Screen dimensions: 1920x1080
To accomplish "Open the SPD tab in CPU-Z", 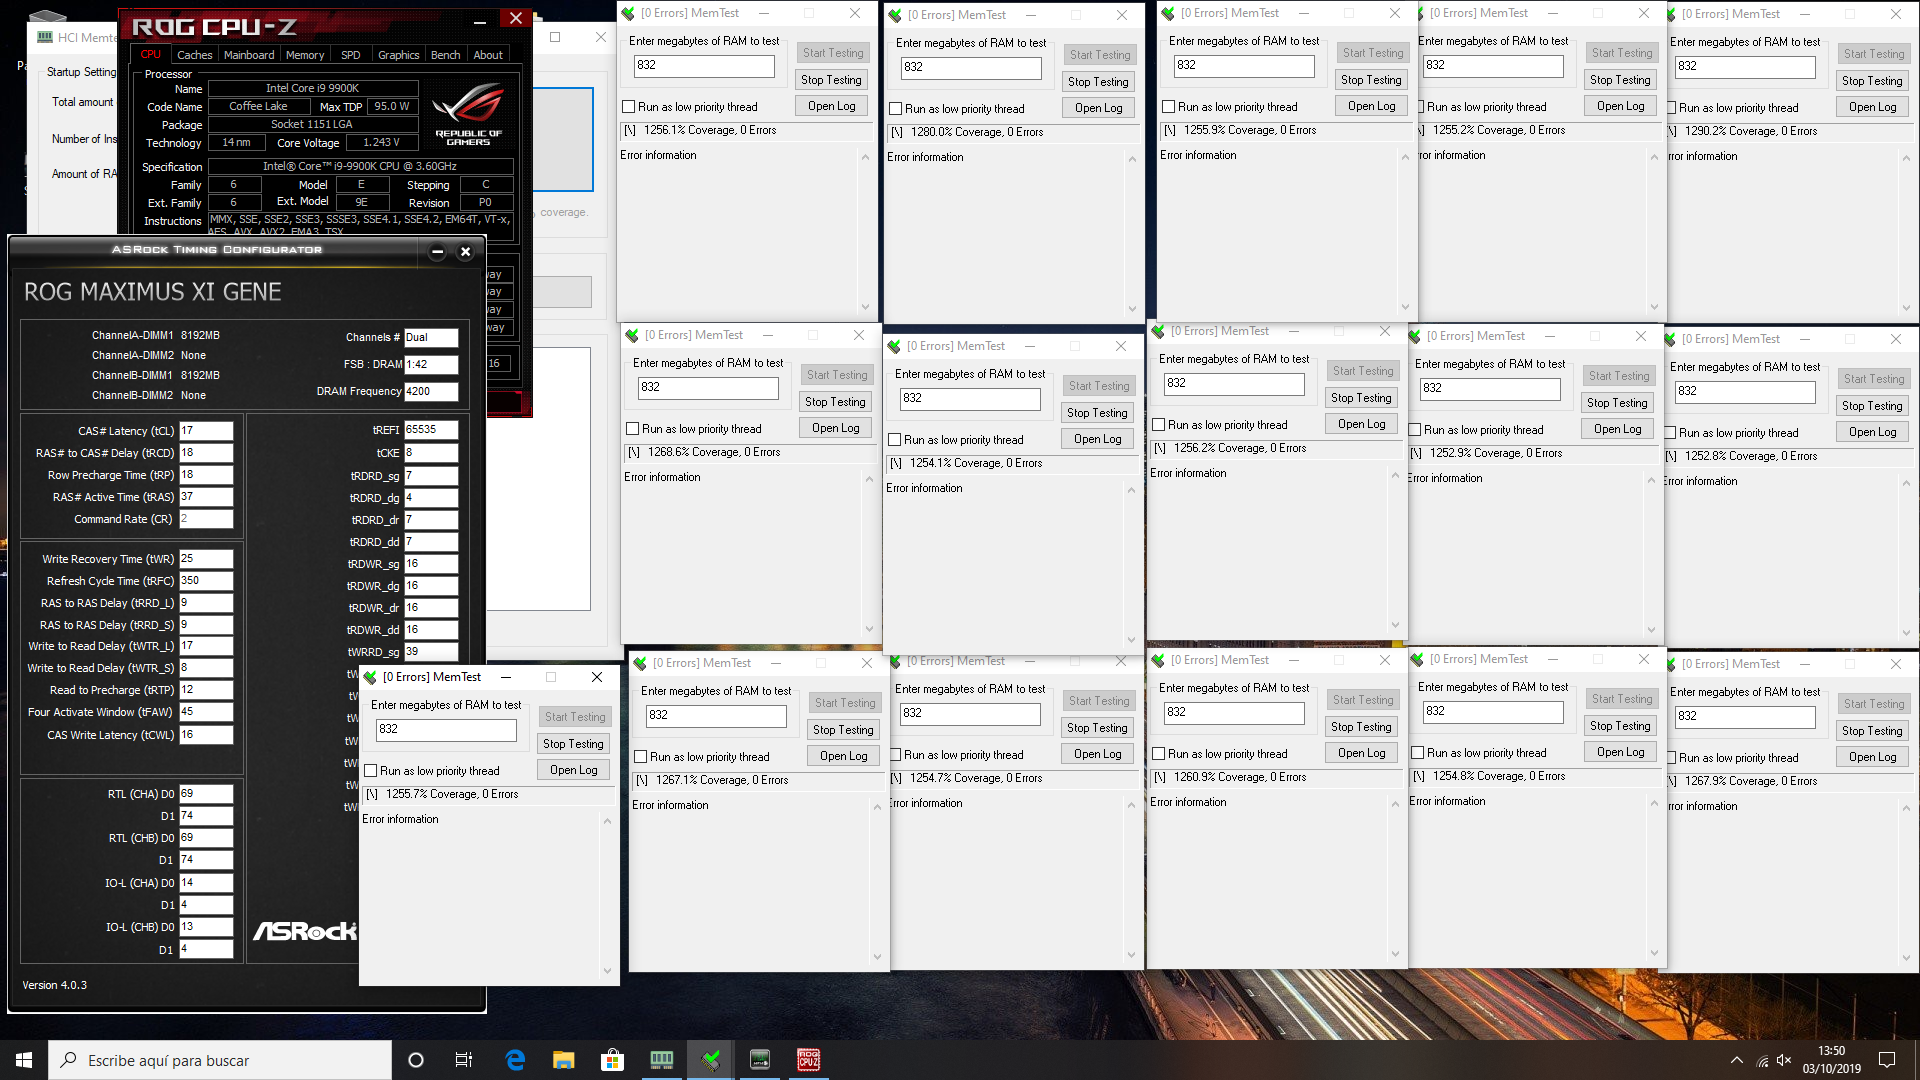I will click(x=350, y=55).
